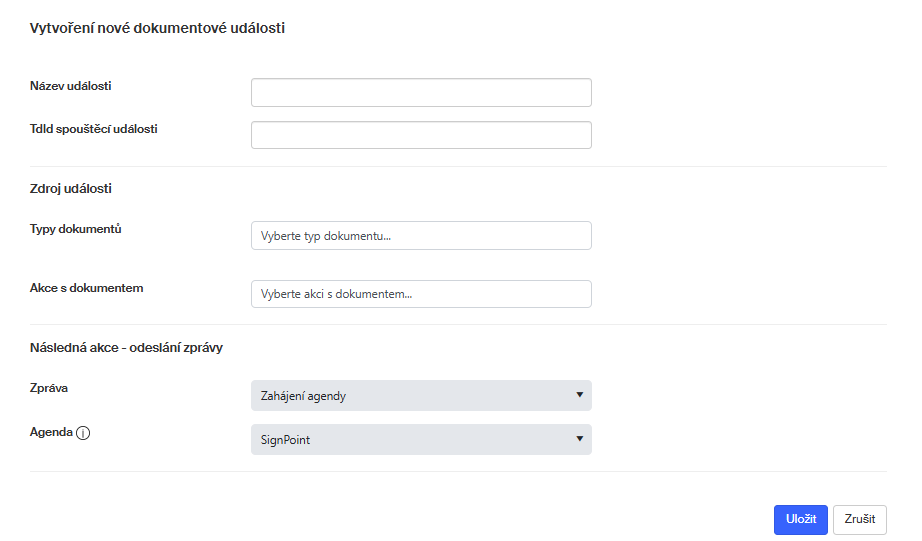Click the 'TdId spouštěcí události' label
The image size is (922, 541).
[x=94, y=129]
